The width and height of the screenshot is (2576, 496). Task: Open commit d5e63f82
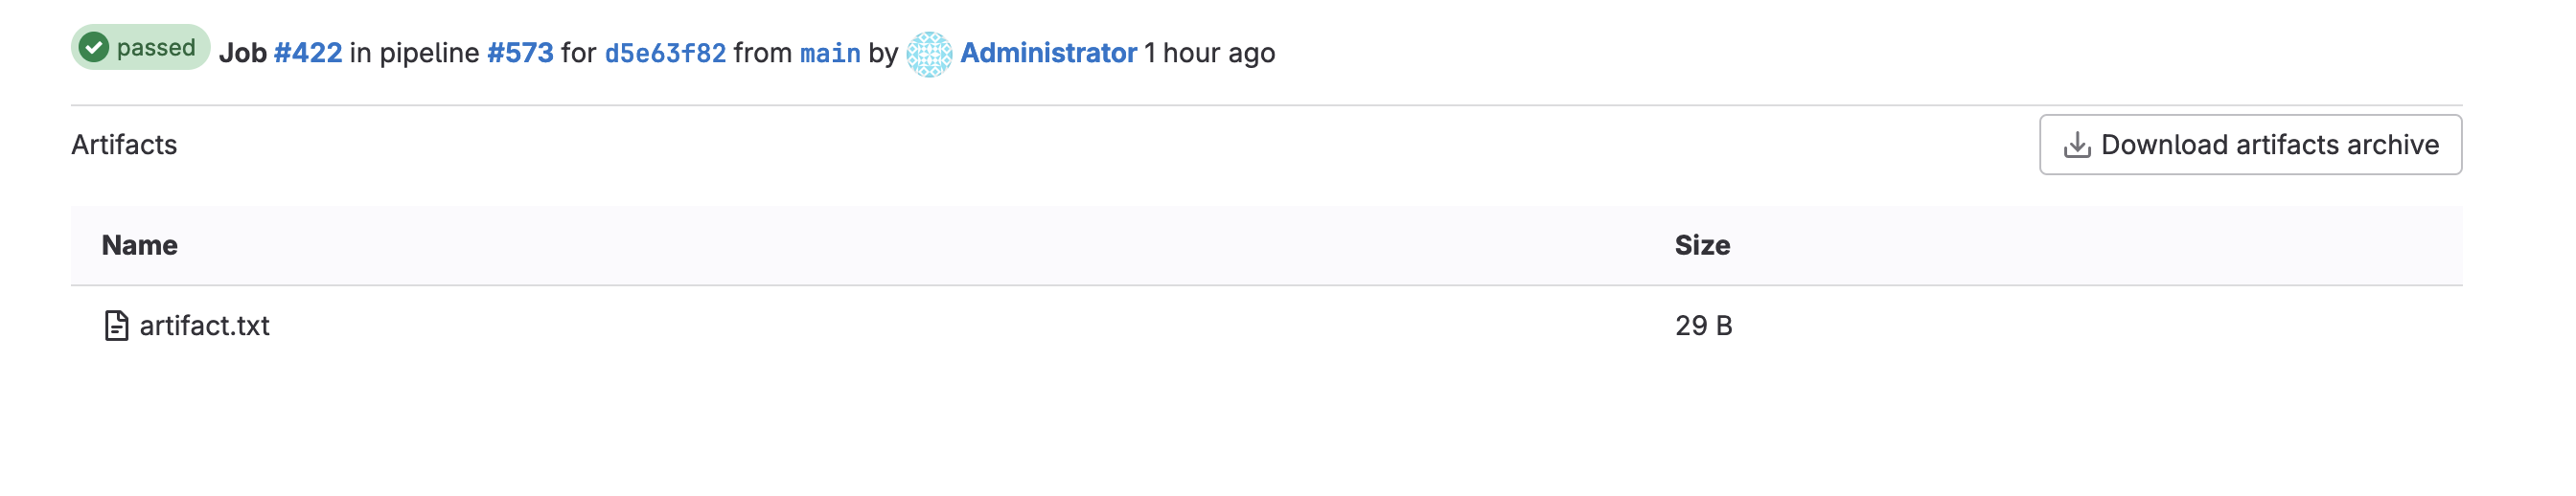tap(665, 53)
